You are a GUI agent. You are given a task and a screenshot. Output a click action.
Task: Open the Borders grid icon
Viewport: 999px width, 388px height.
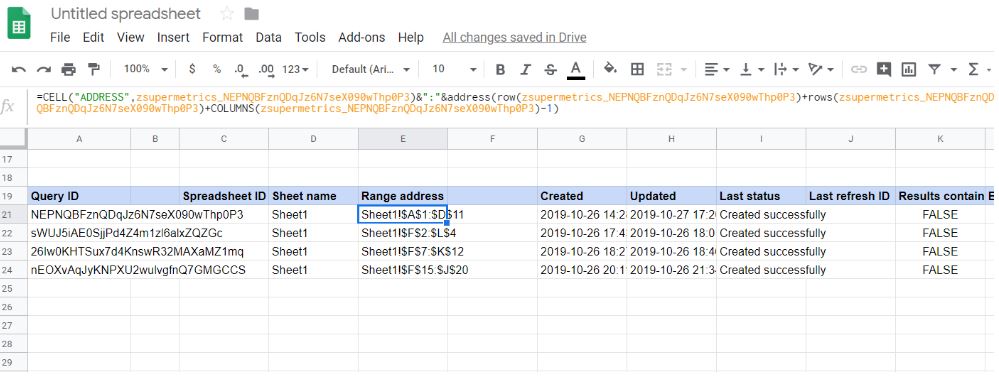(637, 69)
